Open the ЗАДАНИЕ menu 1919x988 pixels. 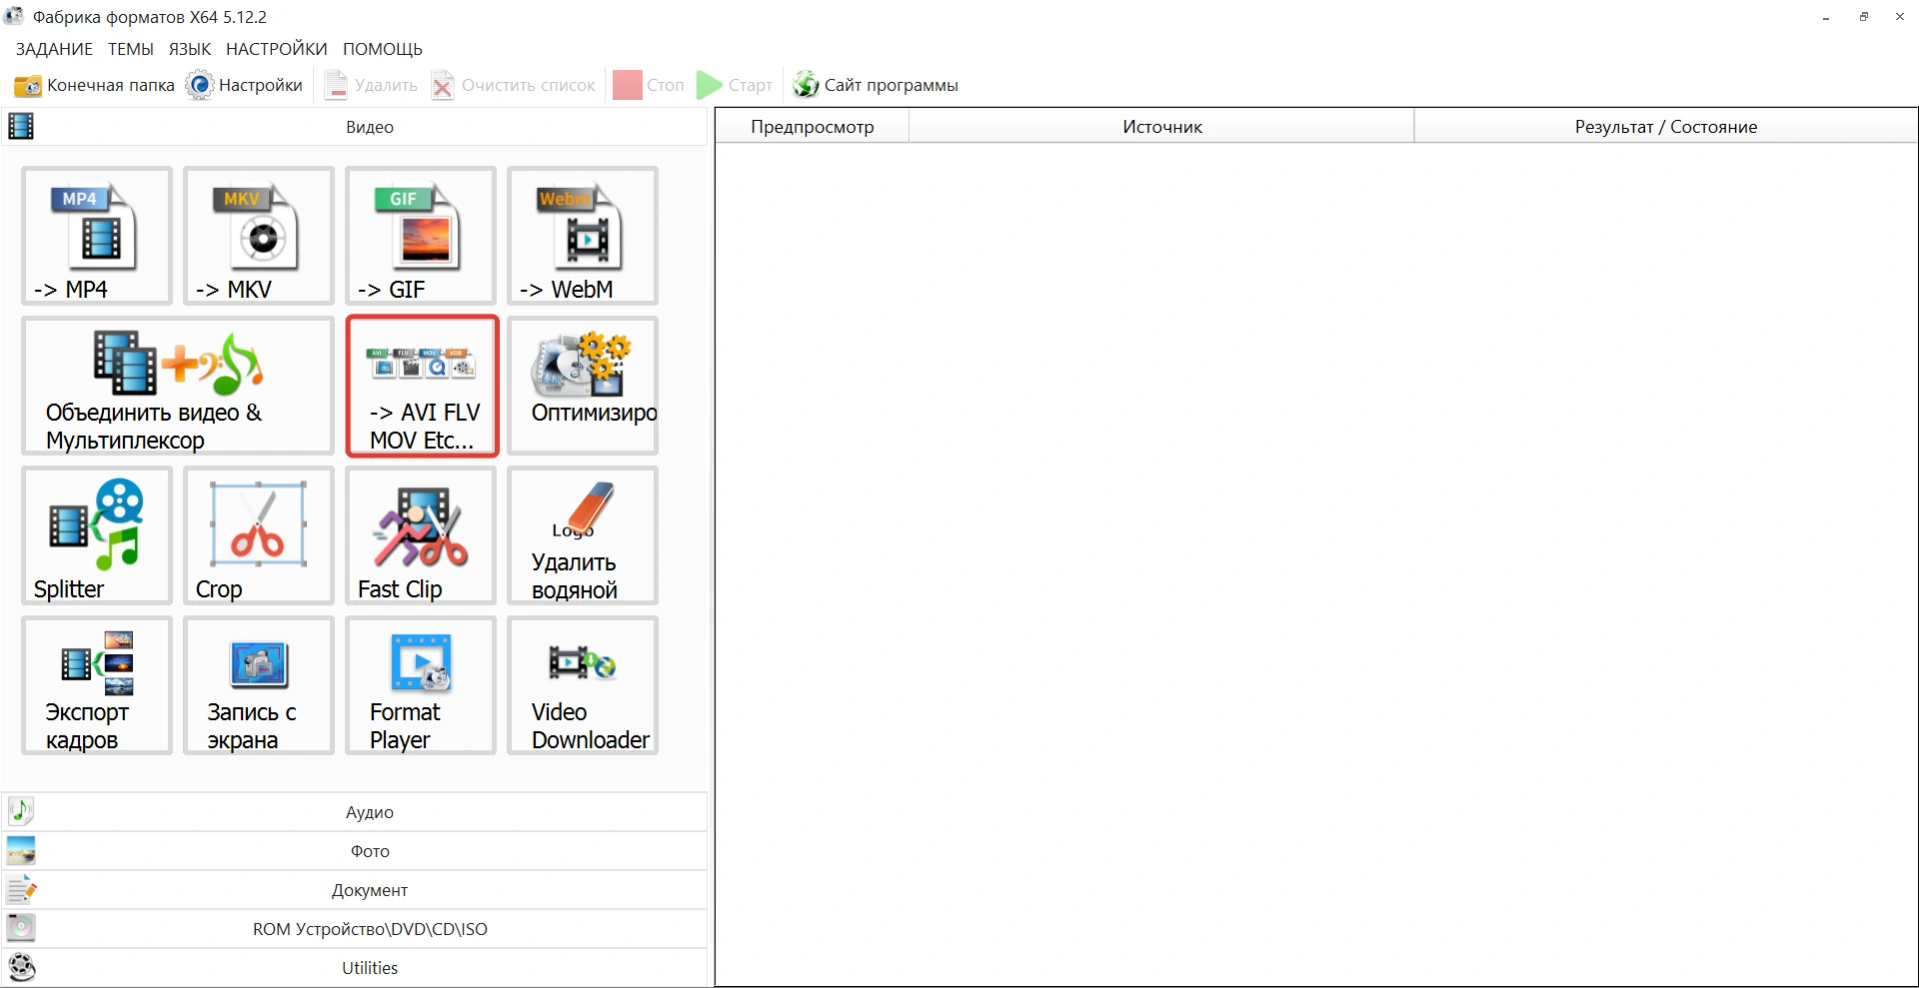point(54,49)
